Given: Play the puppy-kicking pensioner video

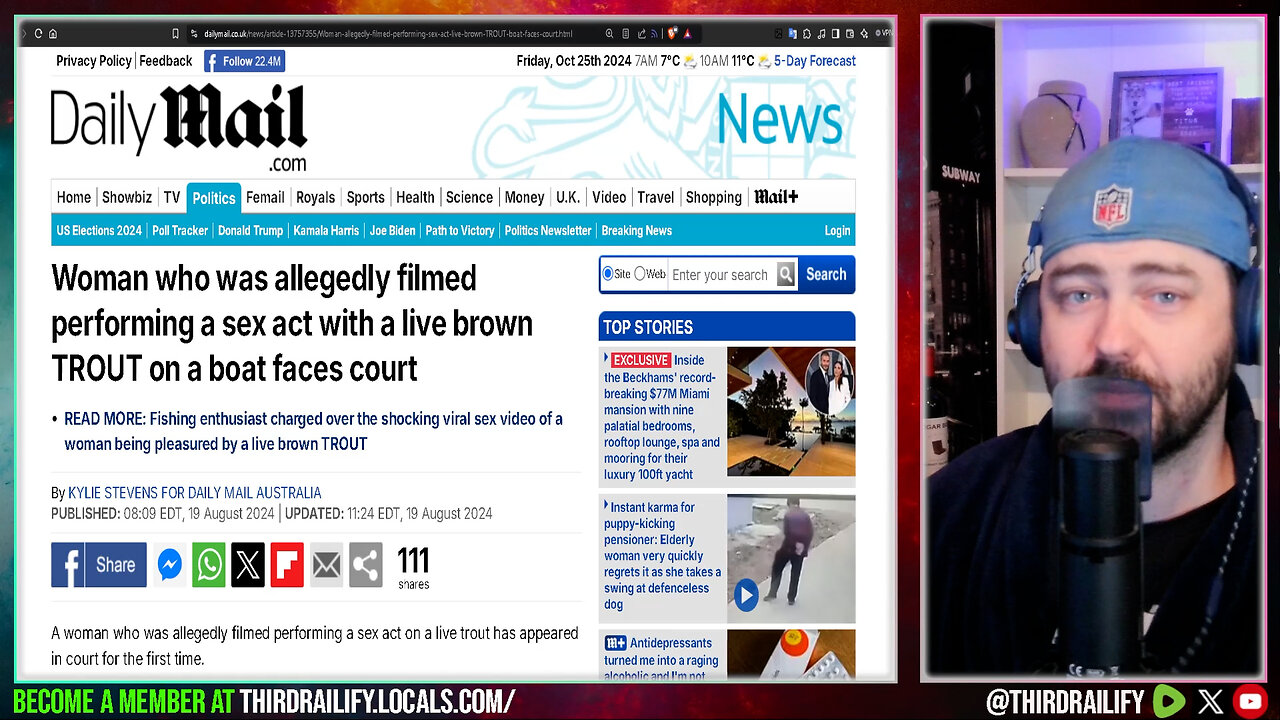Looking at the screenshot, I should (746, 596).
